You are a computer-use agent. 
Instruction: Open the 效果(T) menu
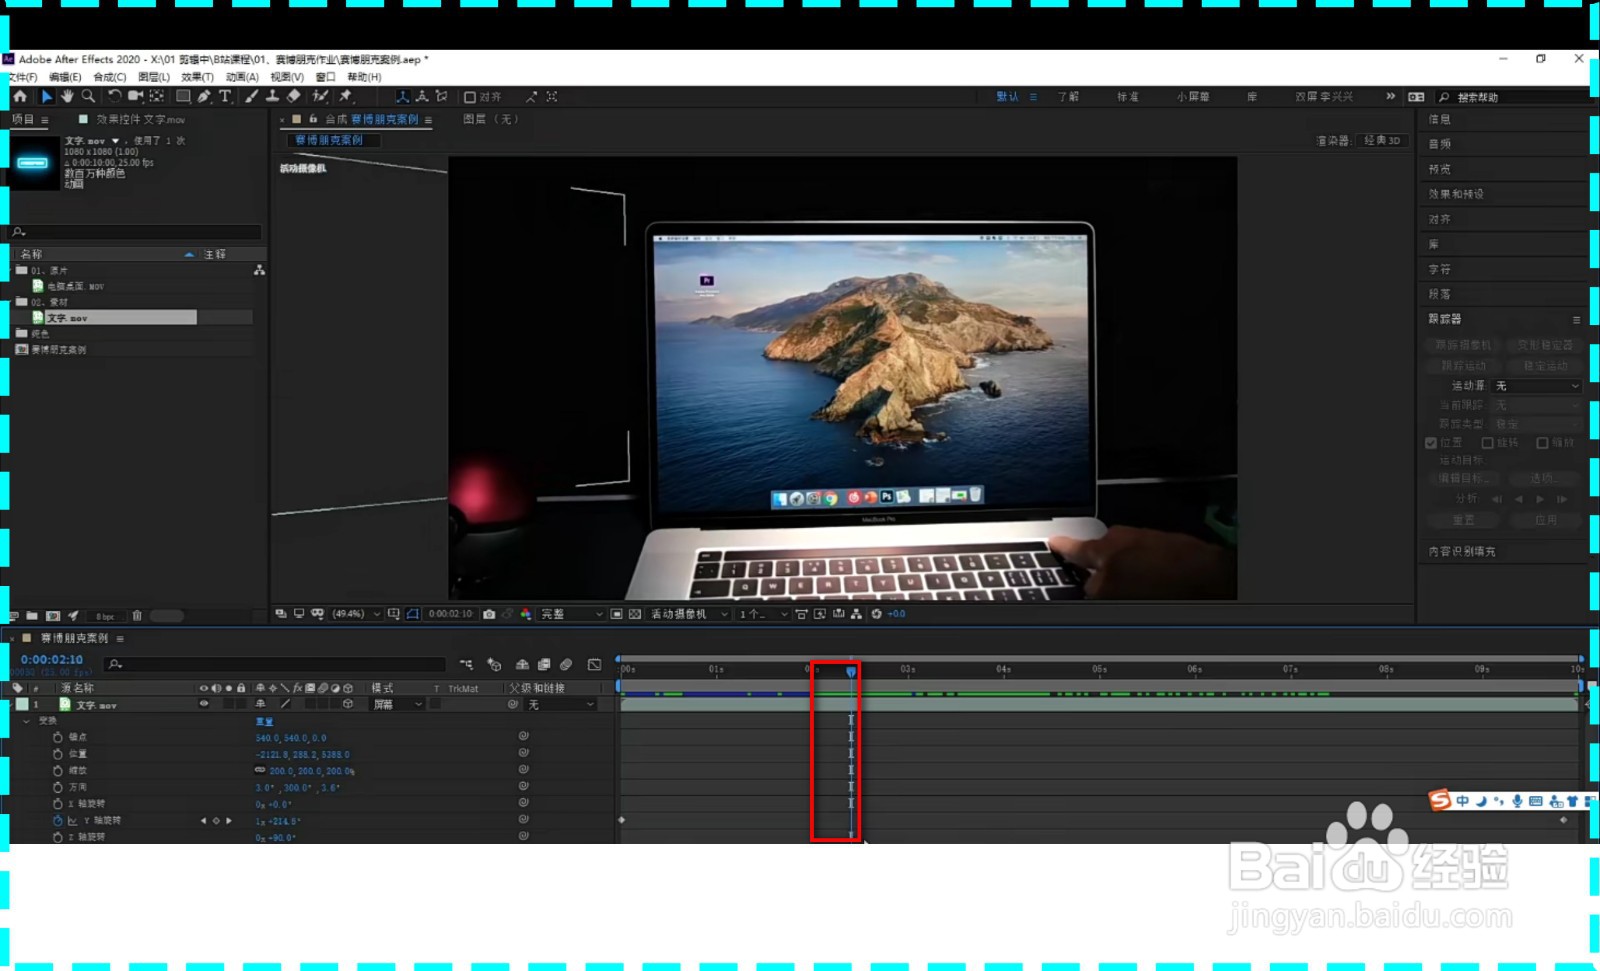197,77
